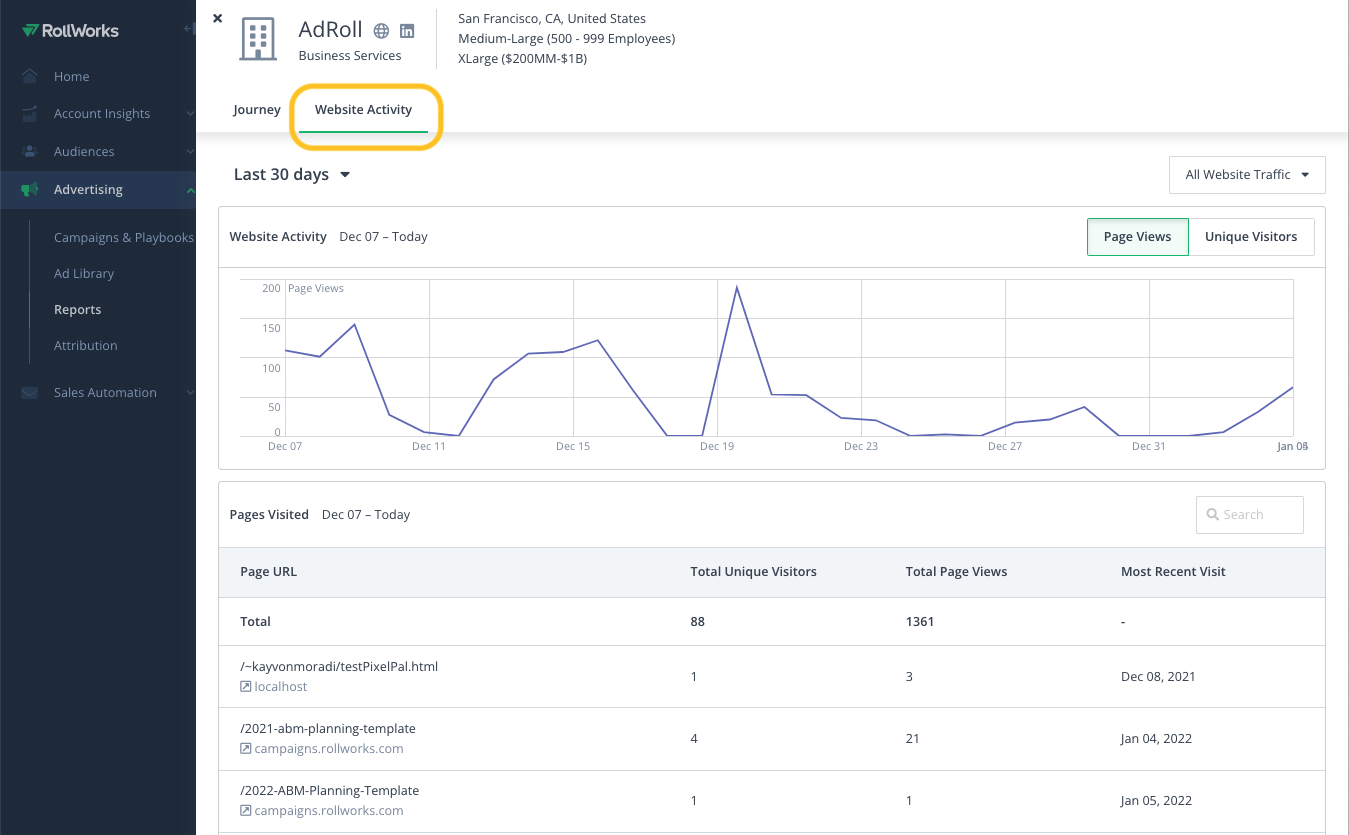The image size is (1349, 835).
Task: Click Dec 08, 2021 visit date
Action: click(x=1158, y=677)
